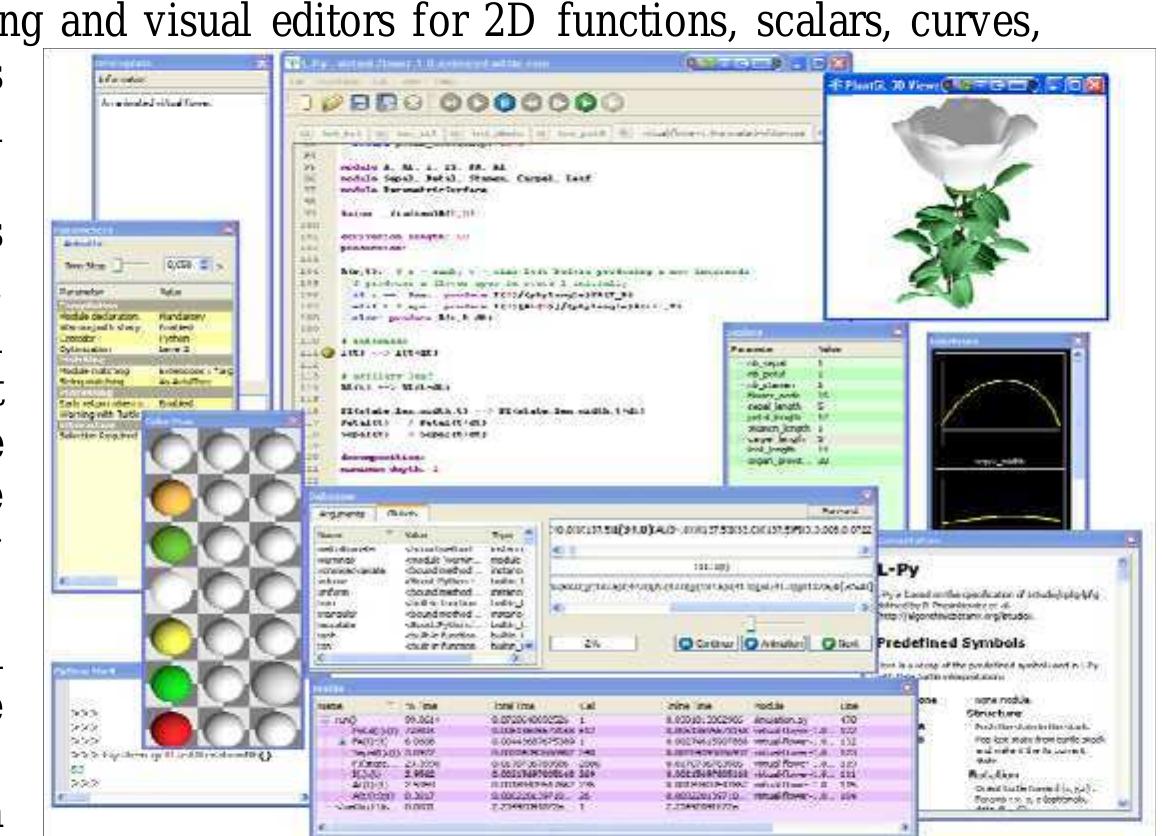Click the grey Step circle after blue one
The height and width of the screenshot is (836, 1164).
[532, 102]
